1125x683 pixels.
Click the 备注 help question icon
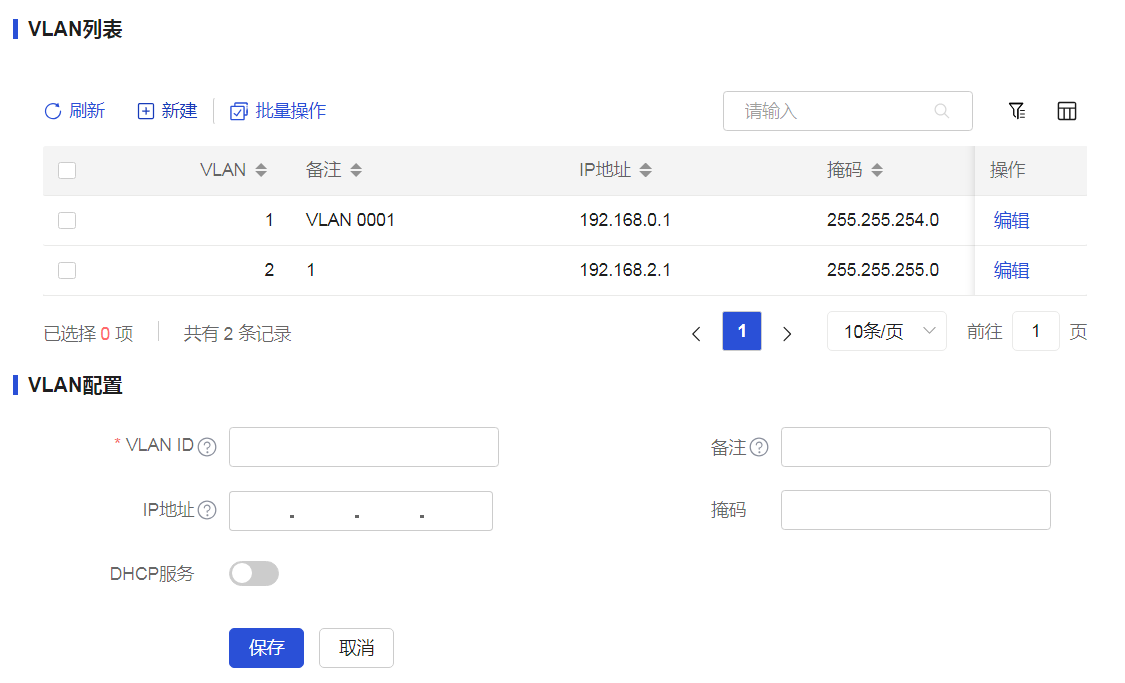(x=759, y=447)
